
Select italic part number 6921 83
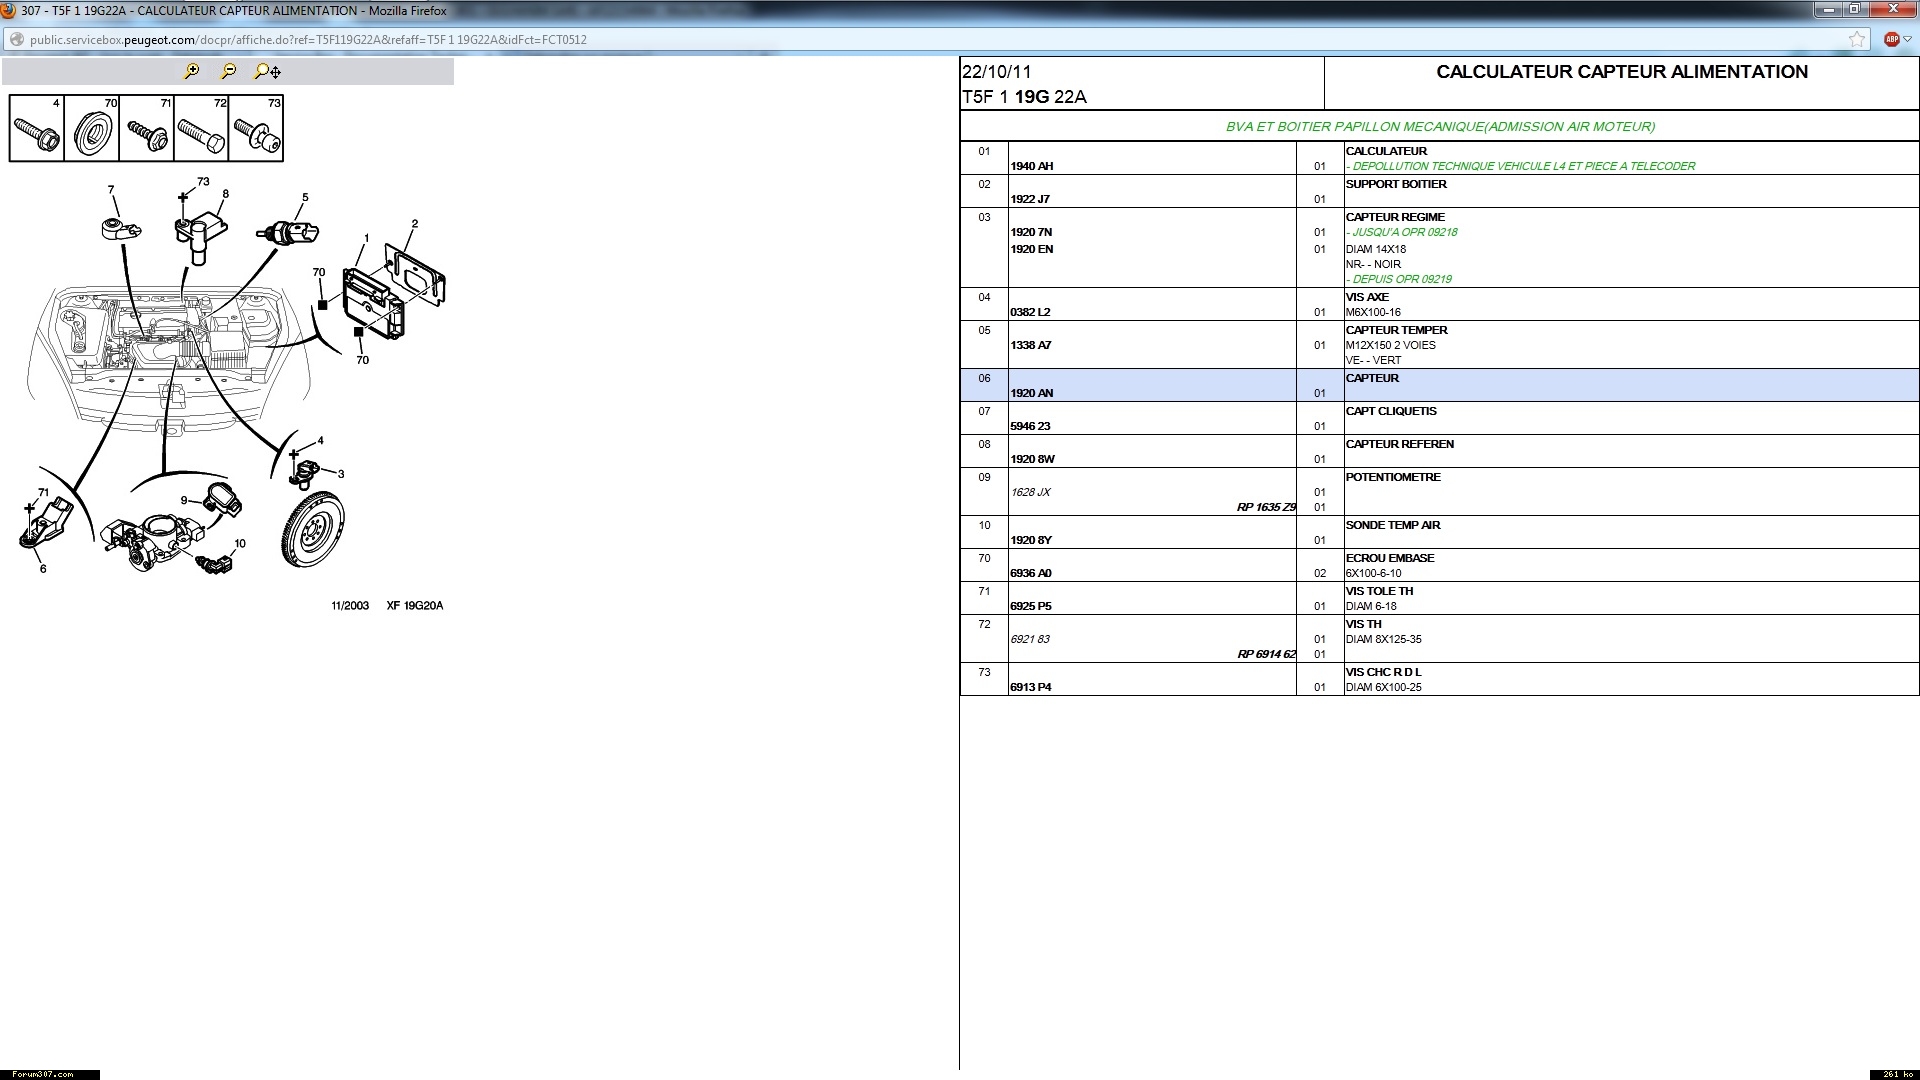[1030, 639]
